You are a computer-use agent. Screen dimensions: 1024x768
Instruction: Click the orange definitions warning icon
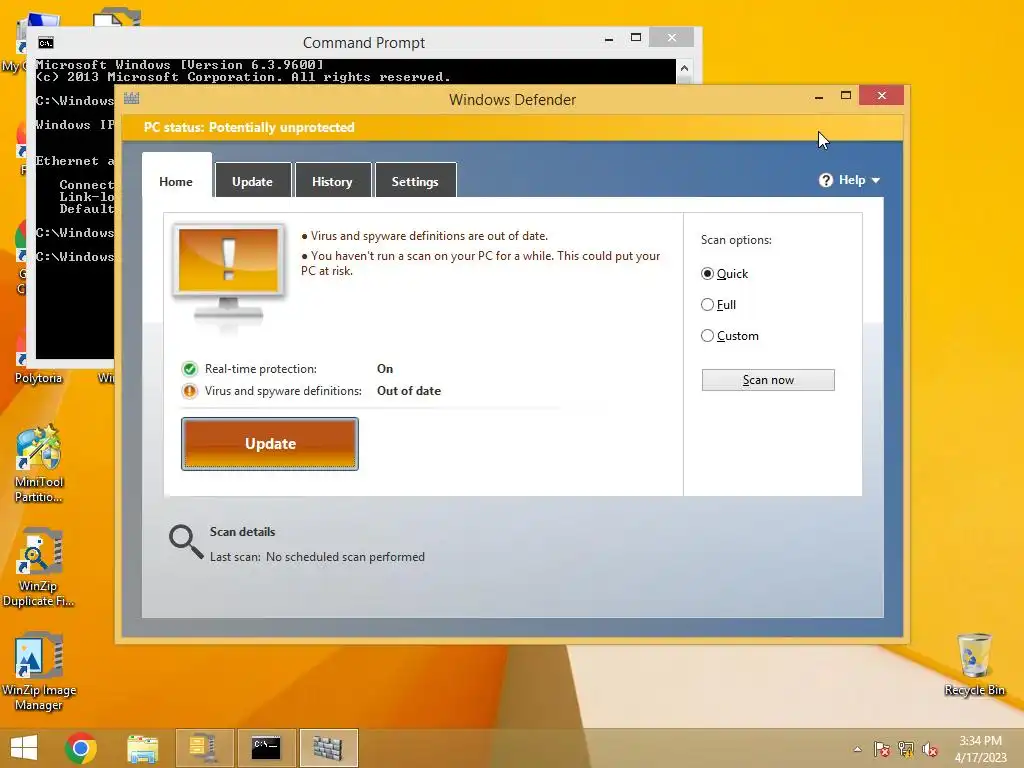[x=189, y=391]
